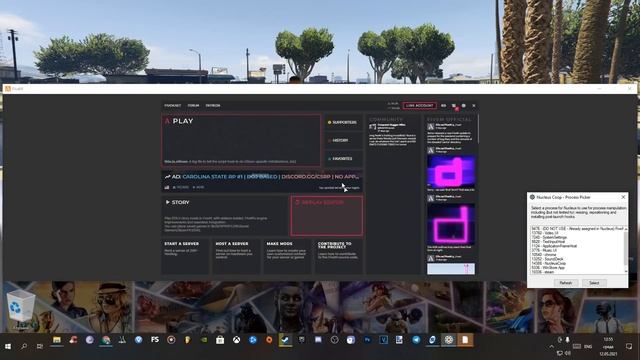Select the DO NOT USE process row
Screen dimensions: 640x360
[578, 229]
